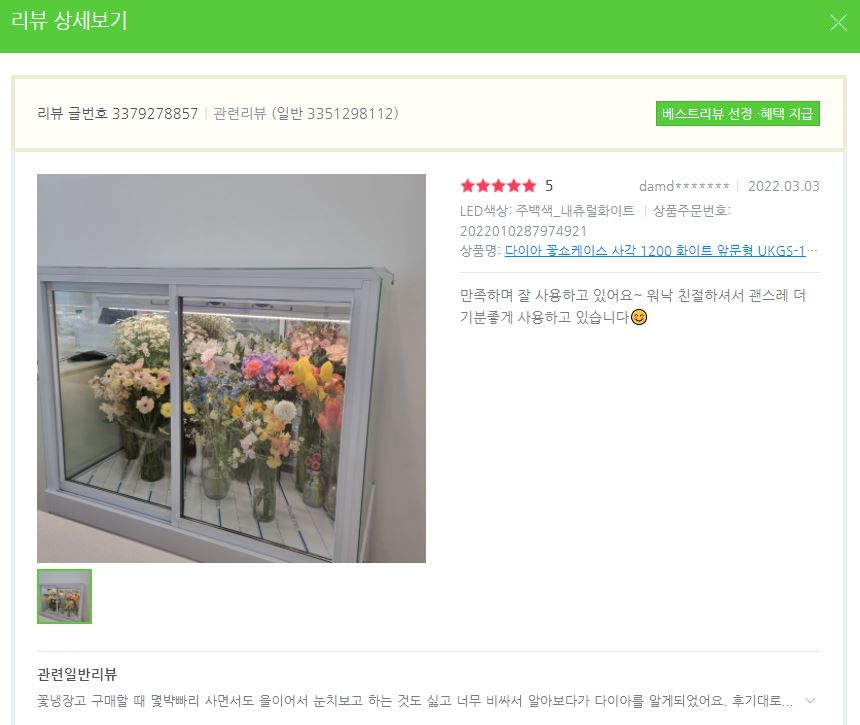Select the flower showcase thumbnail image
This screenshot has width=860, height=725.
(x=64, y=596)
